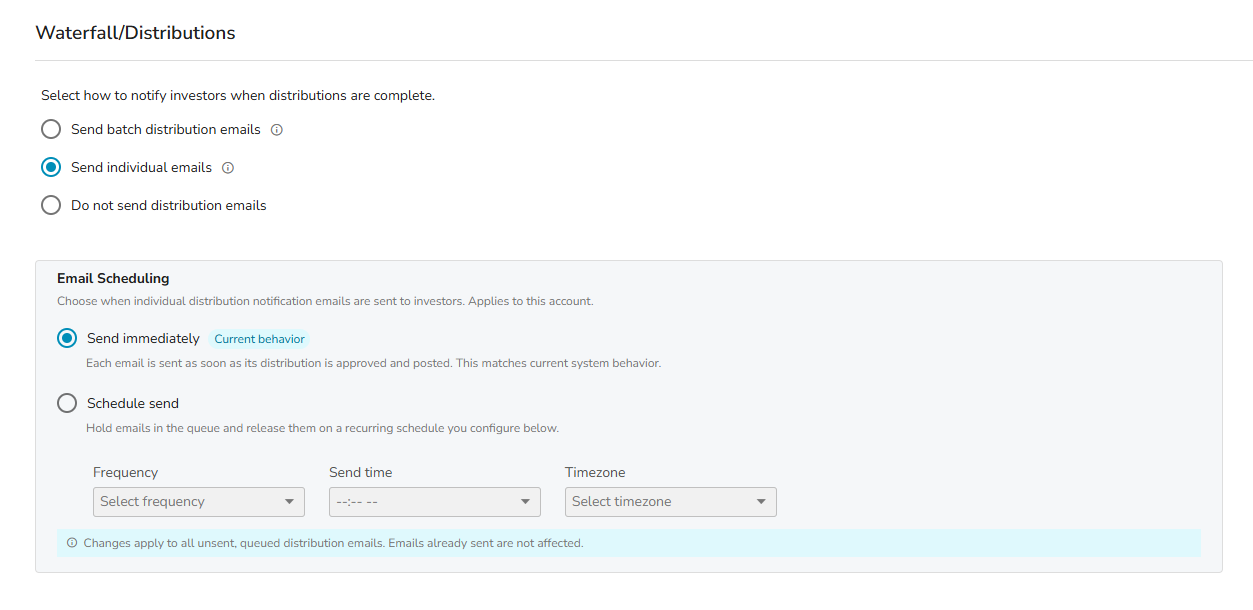1253x610 pixels.
Task: Enable the Schedule send radio option
Action: [67, 403]
